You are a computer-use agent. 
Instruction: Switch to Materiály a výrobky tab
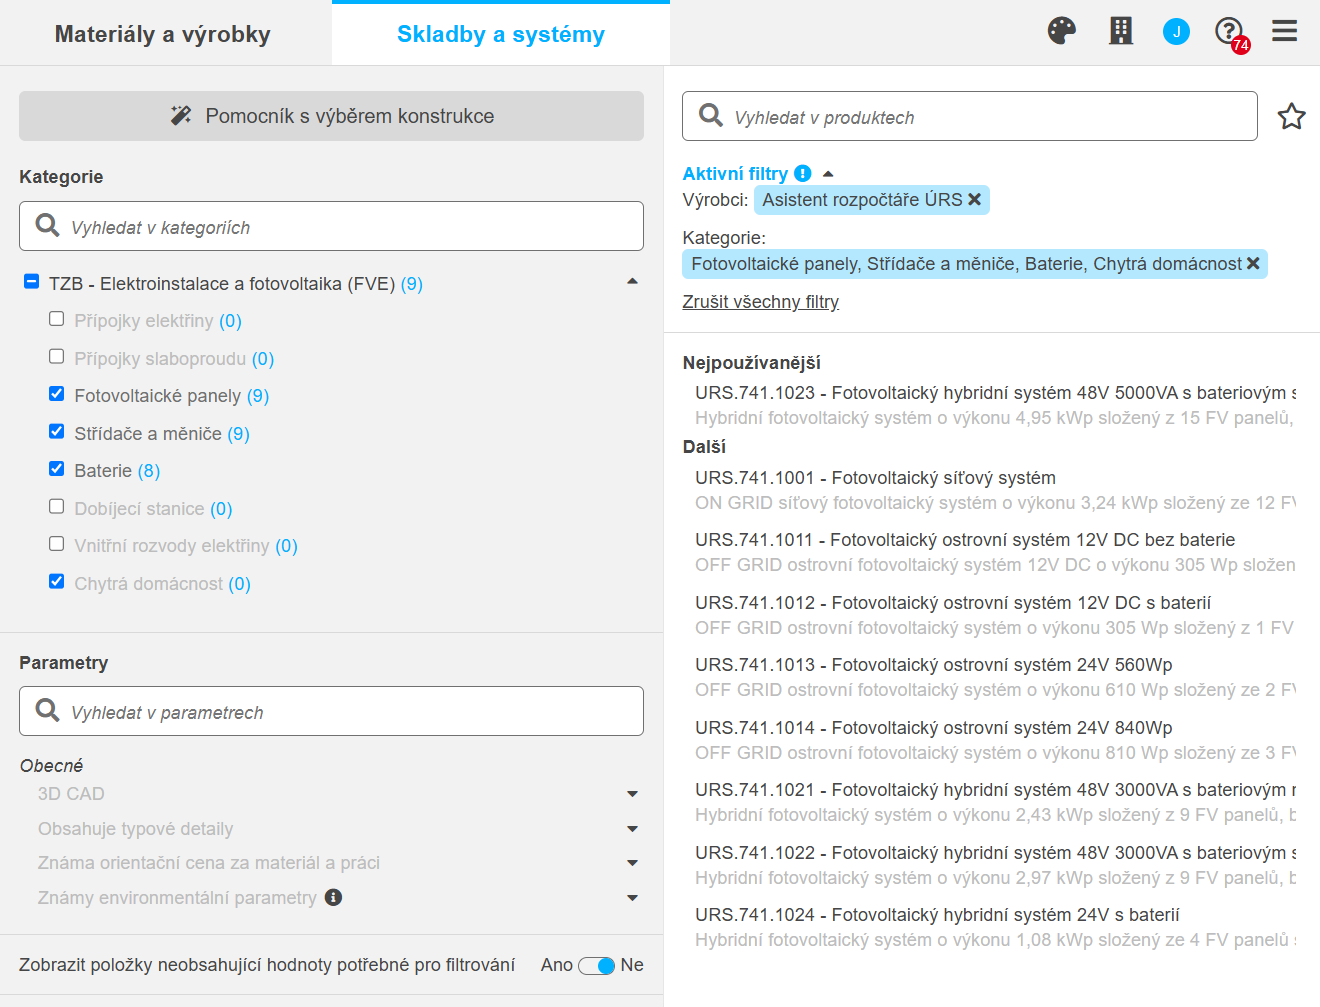[163, 34]
